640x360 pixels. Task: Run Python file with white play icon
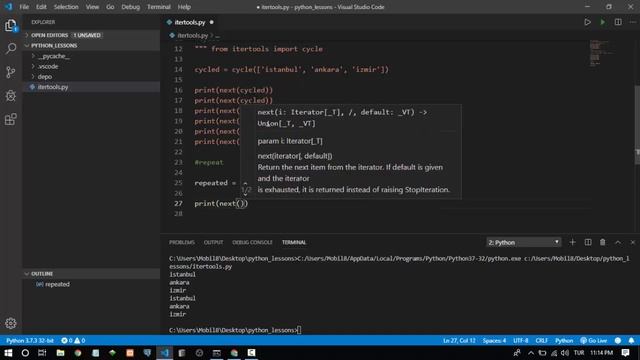pyautogui.click(x=587, y=22)
